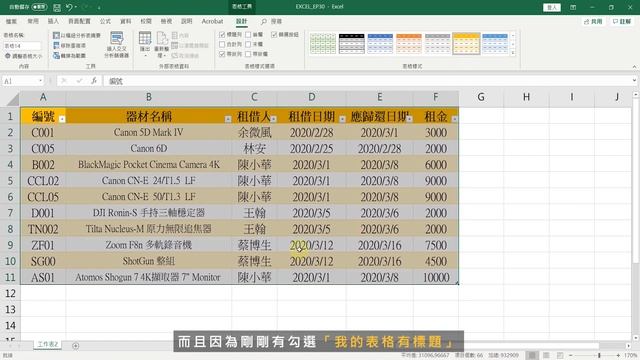This screenshot has height=360, width=640.
Task: Open the 租借日期 column filter dropdown
Action: pos(342,119)
